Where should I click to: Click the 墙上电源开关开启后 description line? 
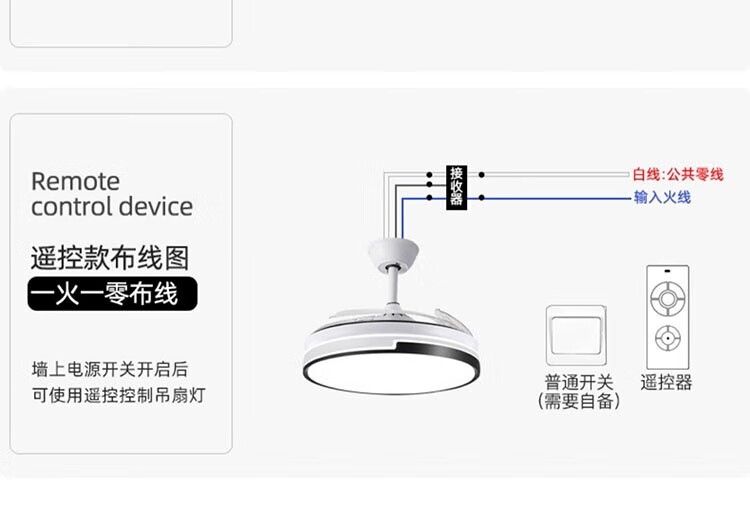tap(110, 369)
